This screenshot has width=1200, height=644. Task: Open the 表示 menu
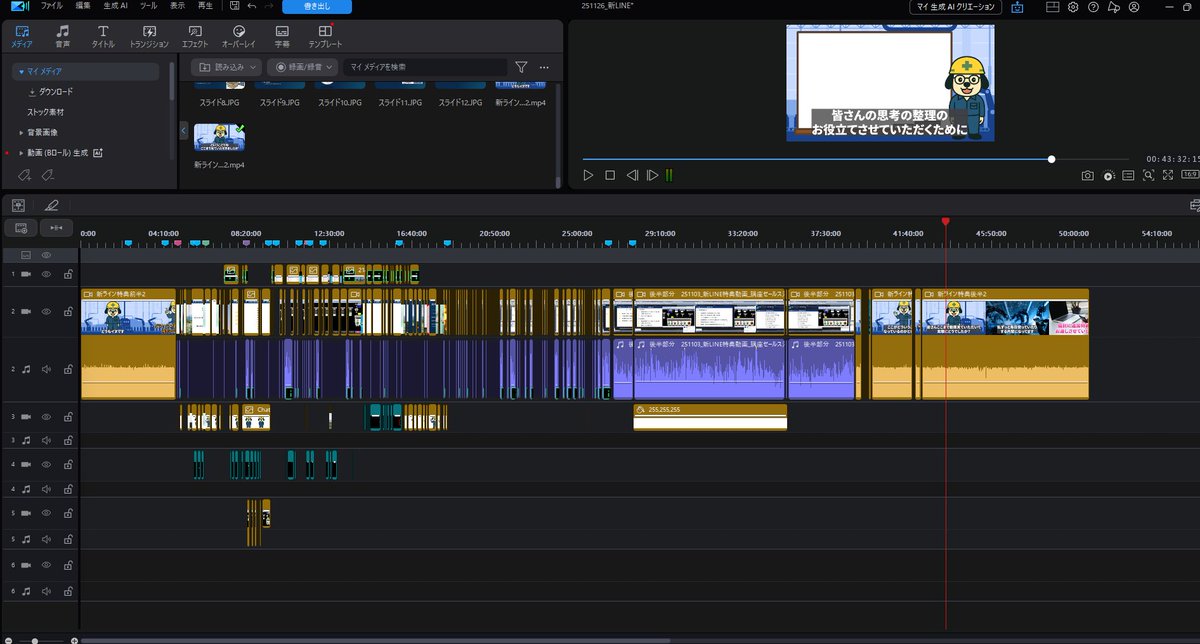tap(177, 6)
